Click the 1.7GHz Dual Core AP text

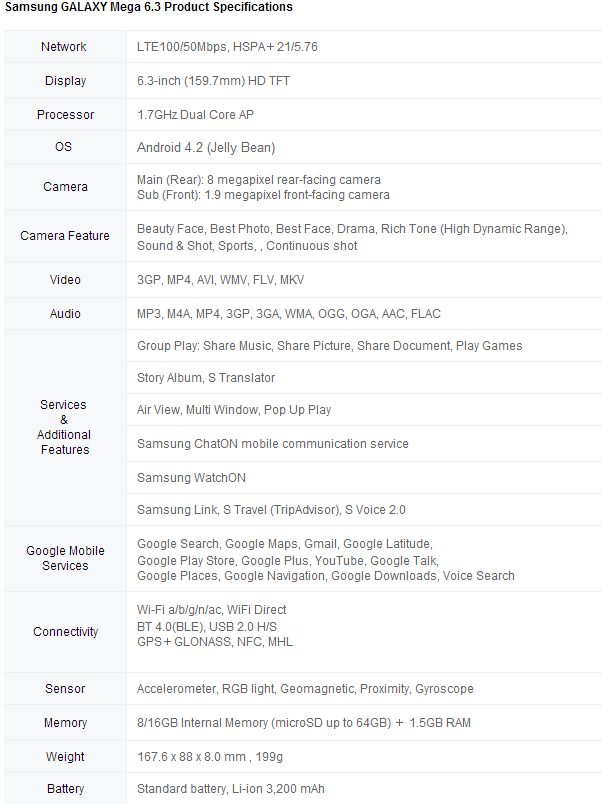(195, 115)
